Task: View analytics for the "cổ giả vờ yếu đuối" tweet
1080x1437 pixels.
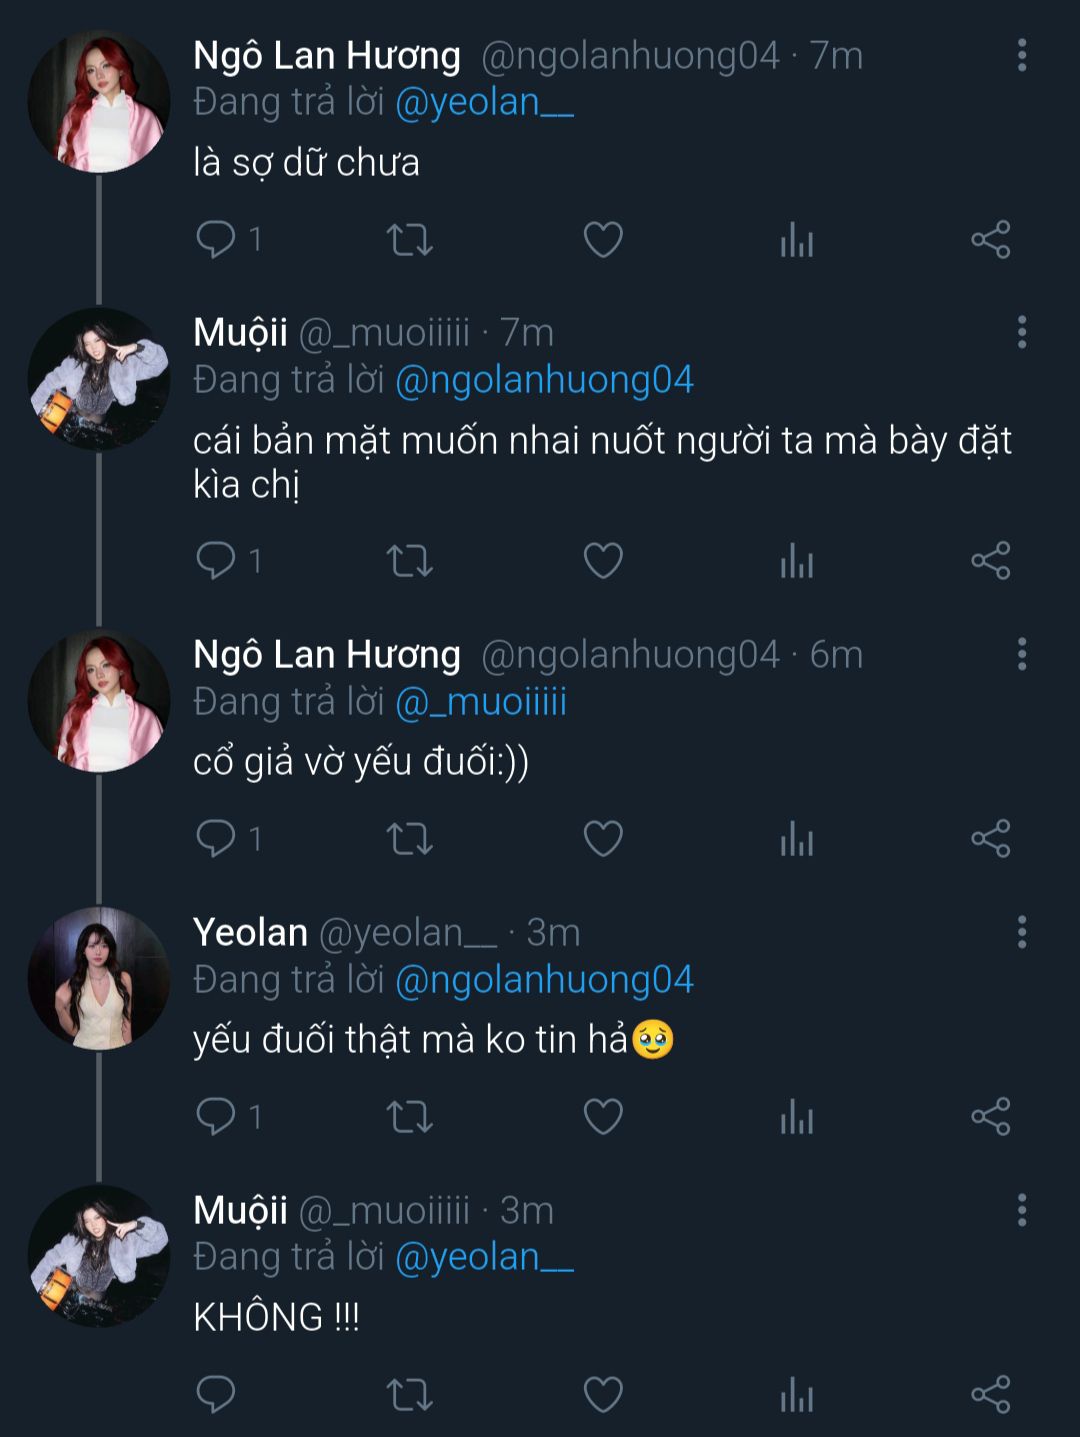Action: point(797,838)
